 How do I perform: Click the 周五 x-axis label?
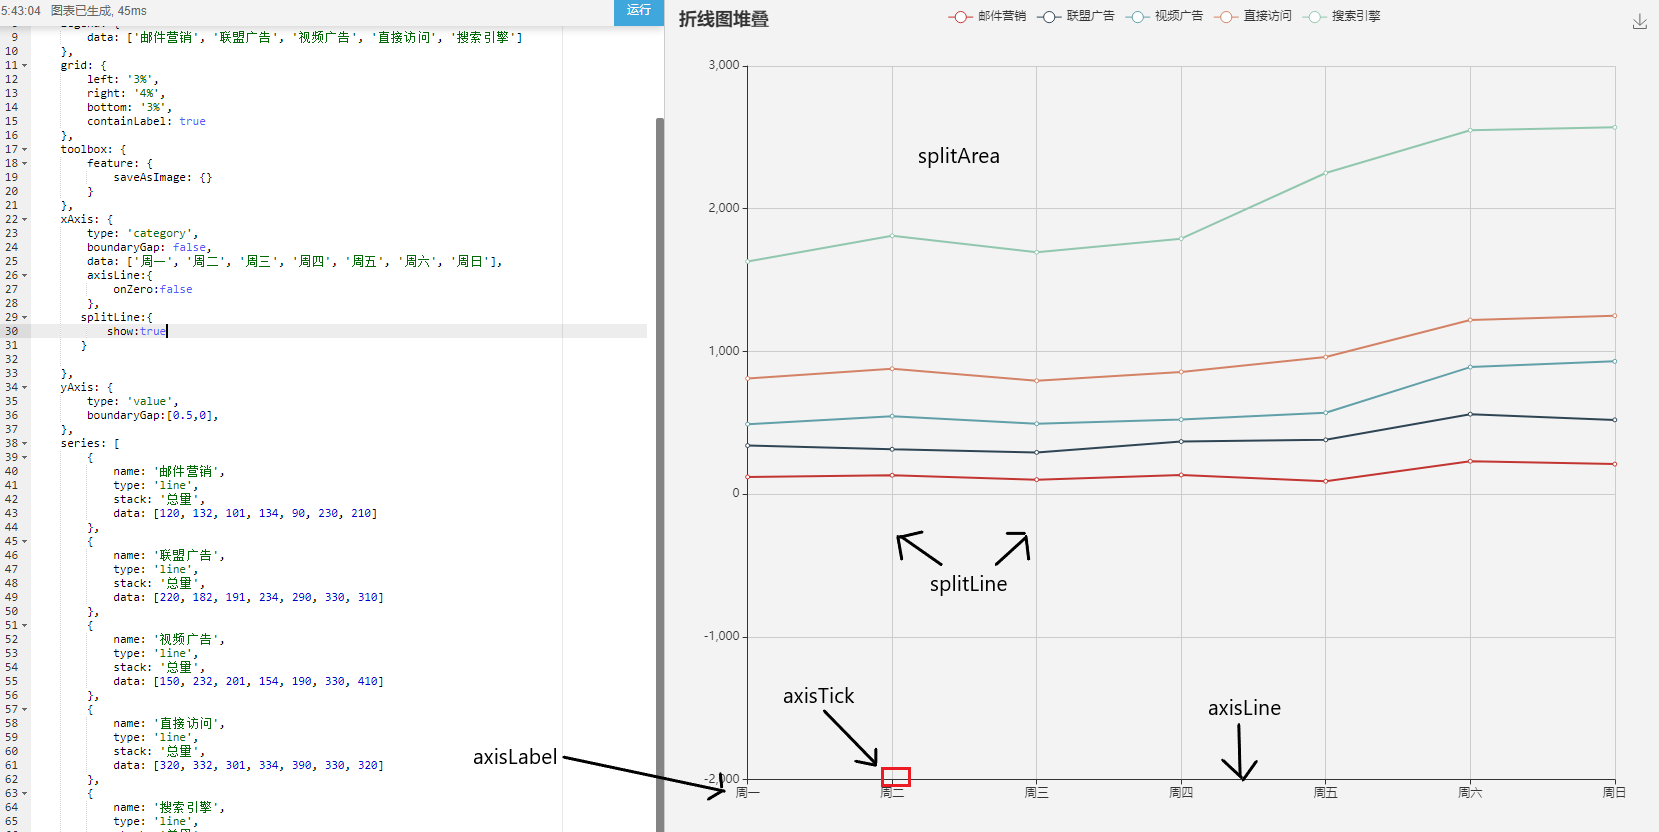1325,792
